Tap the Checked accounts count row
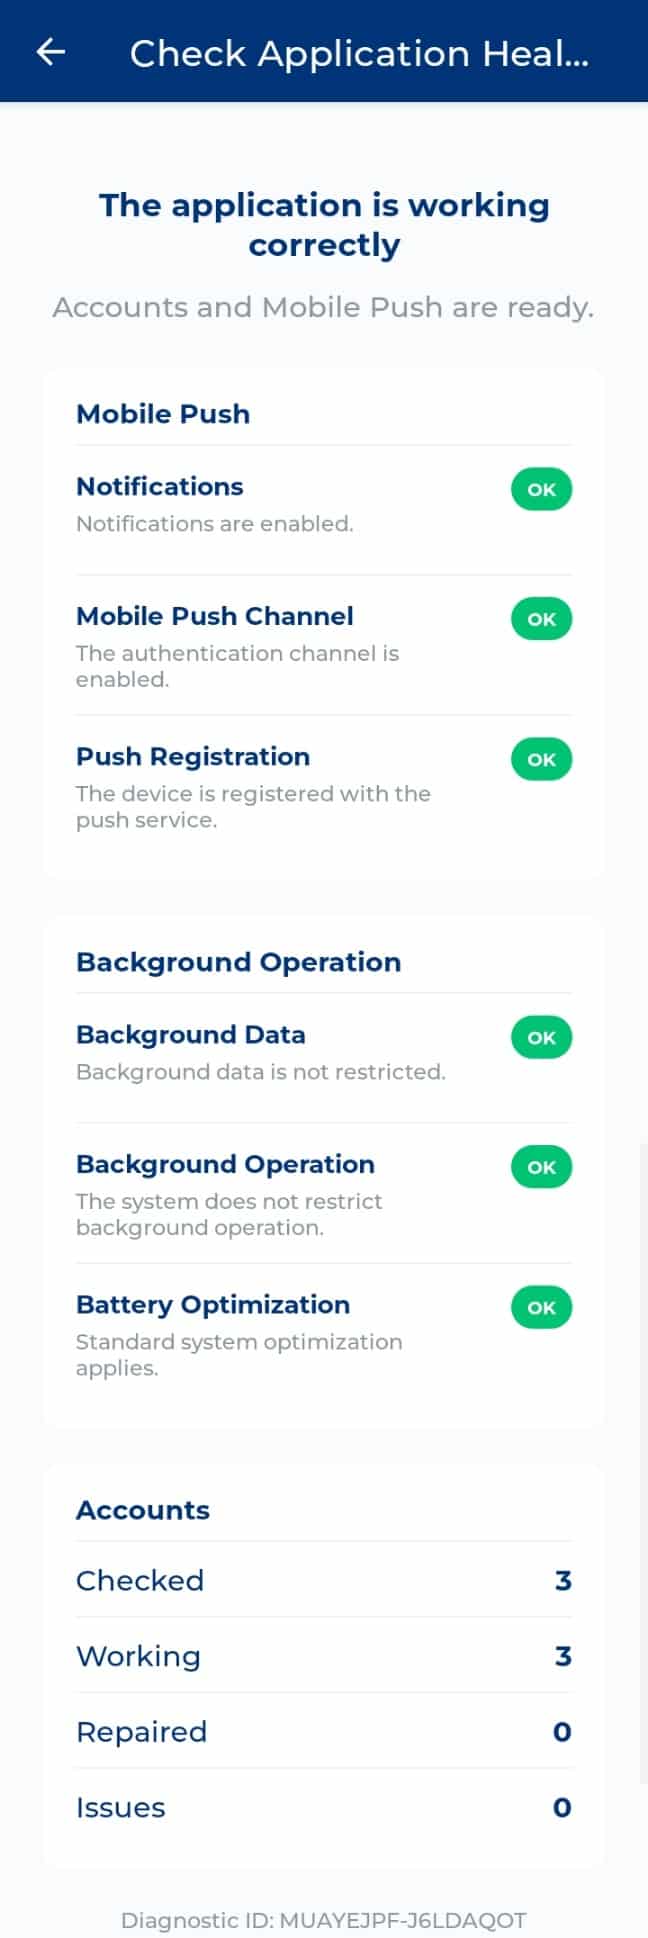648x1938 pixels. point(324,1580)
